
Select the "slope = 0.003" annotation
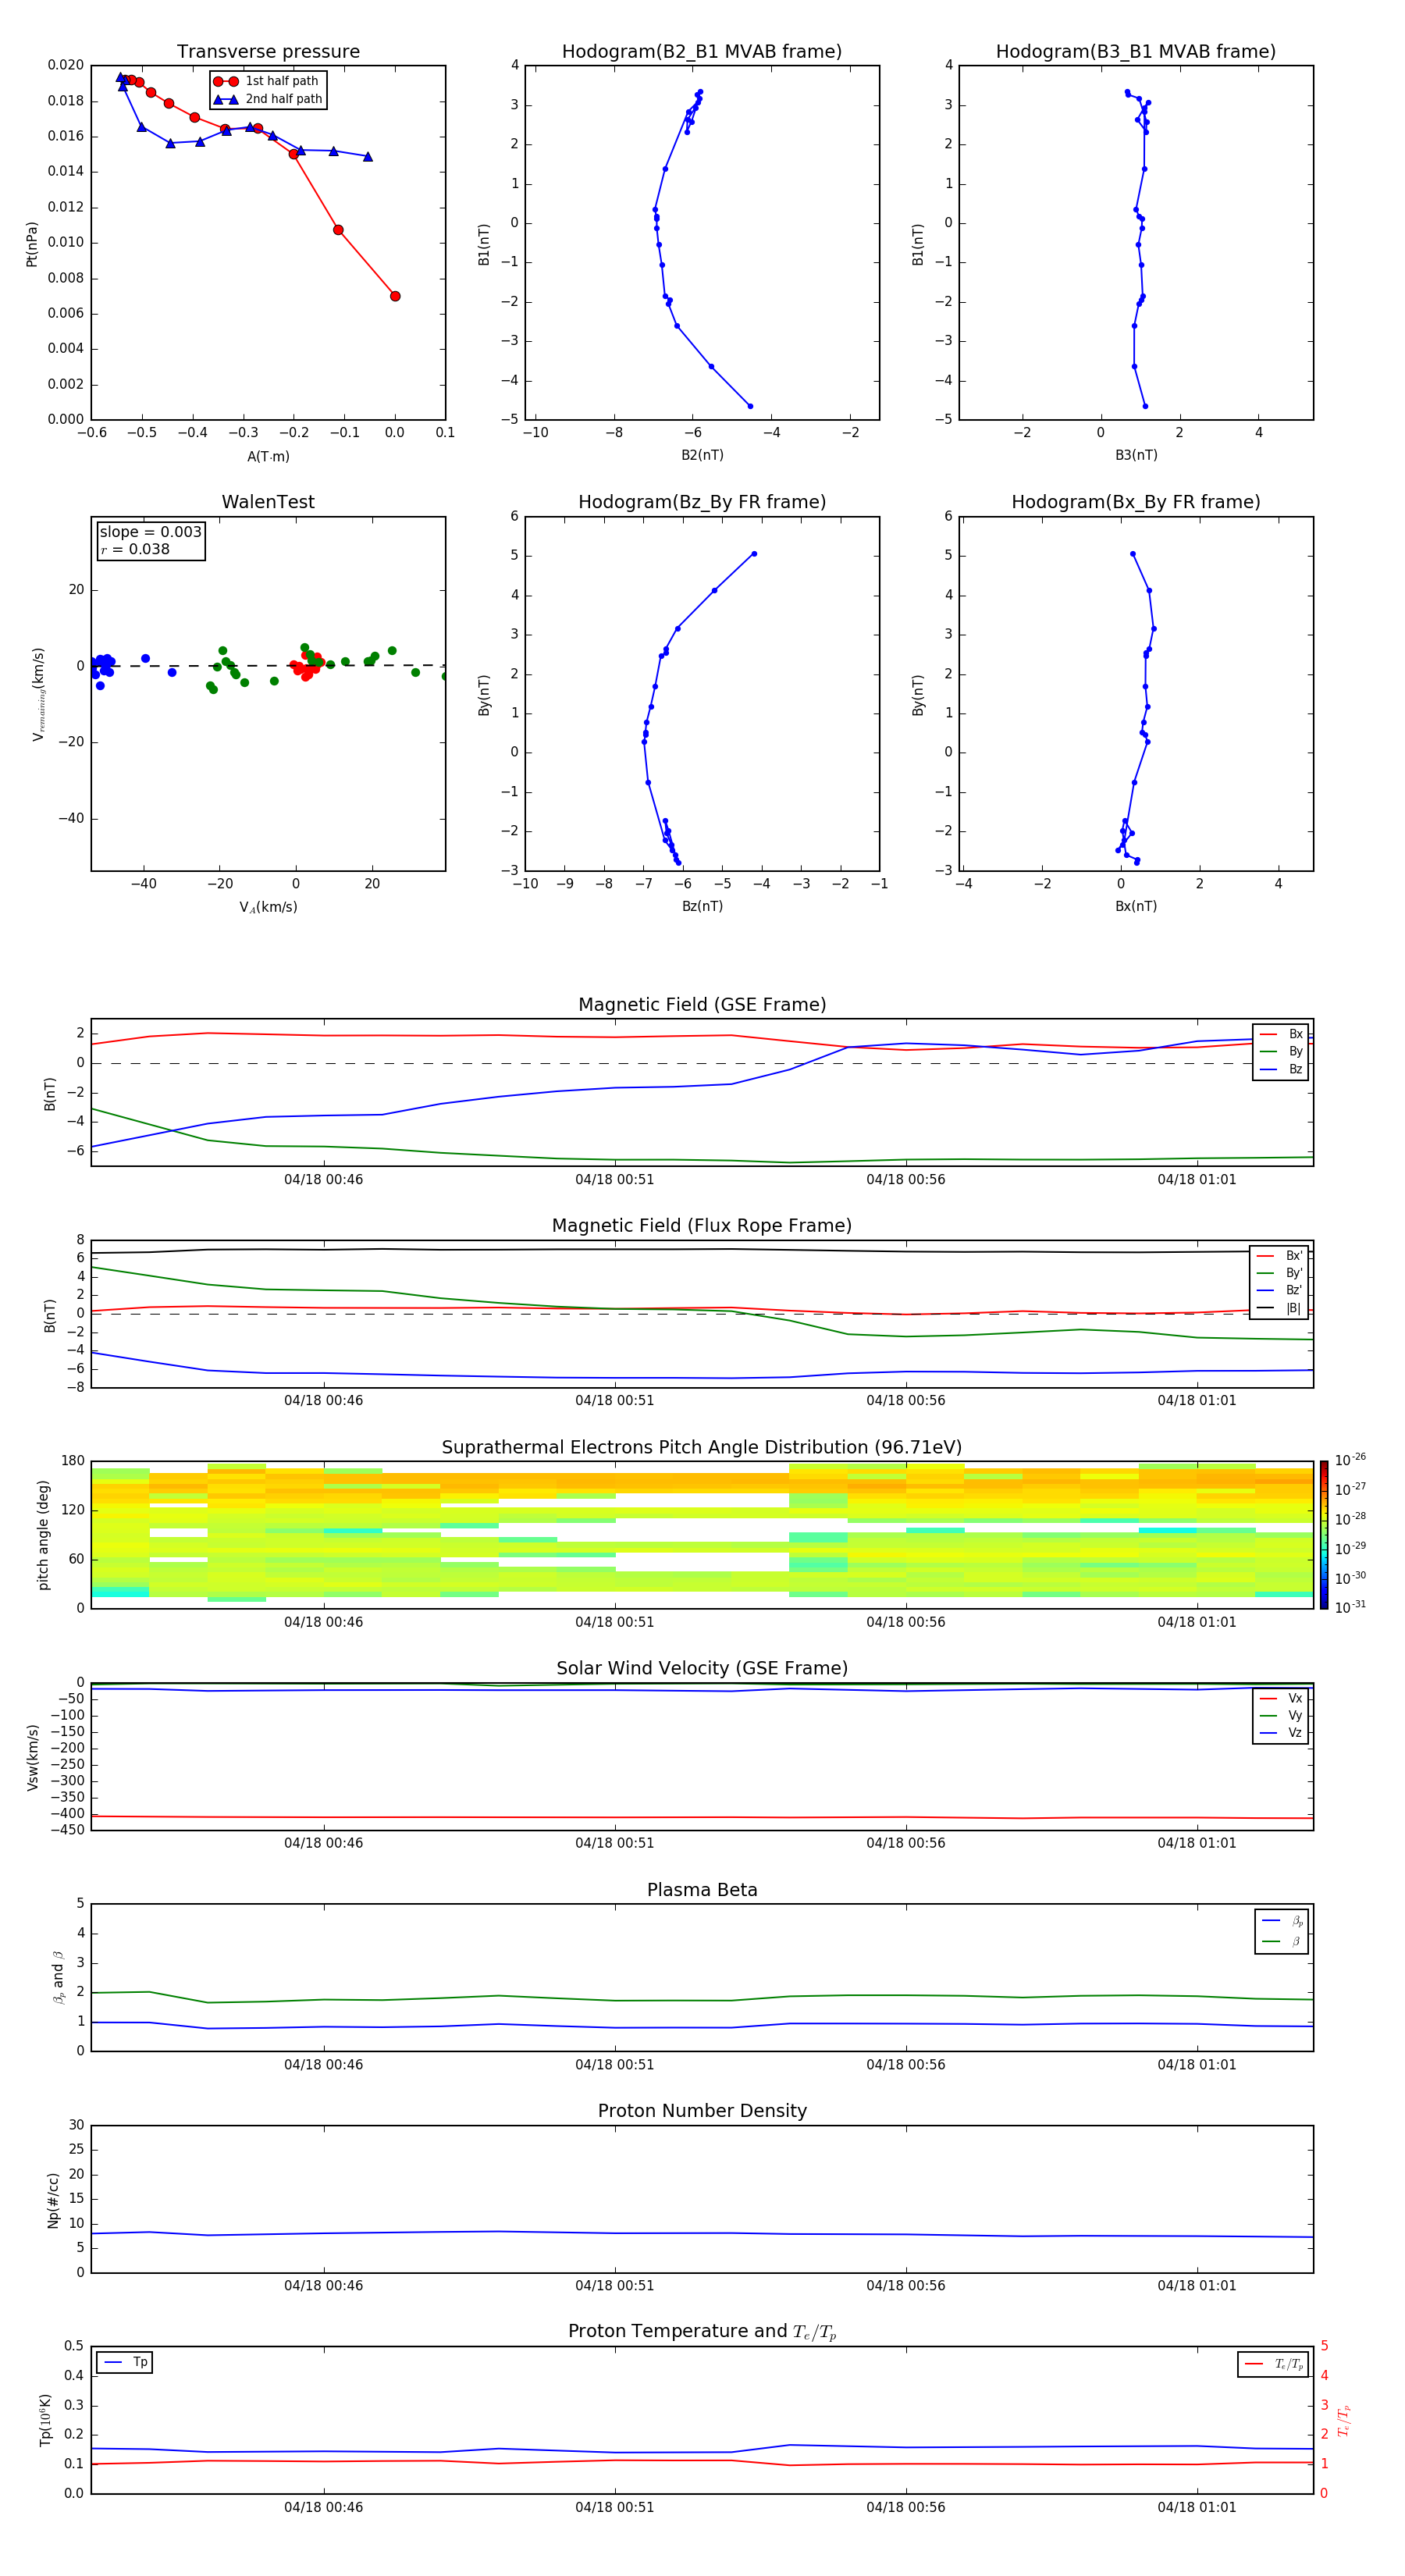click(151, 532)
